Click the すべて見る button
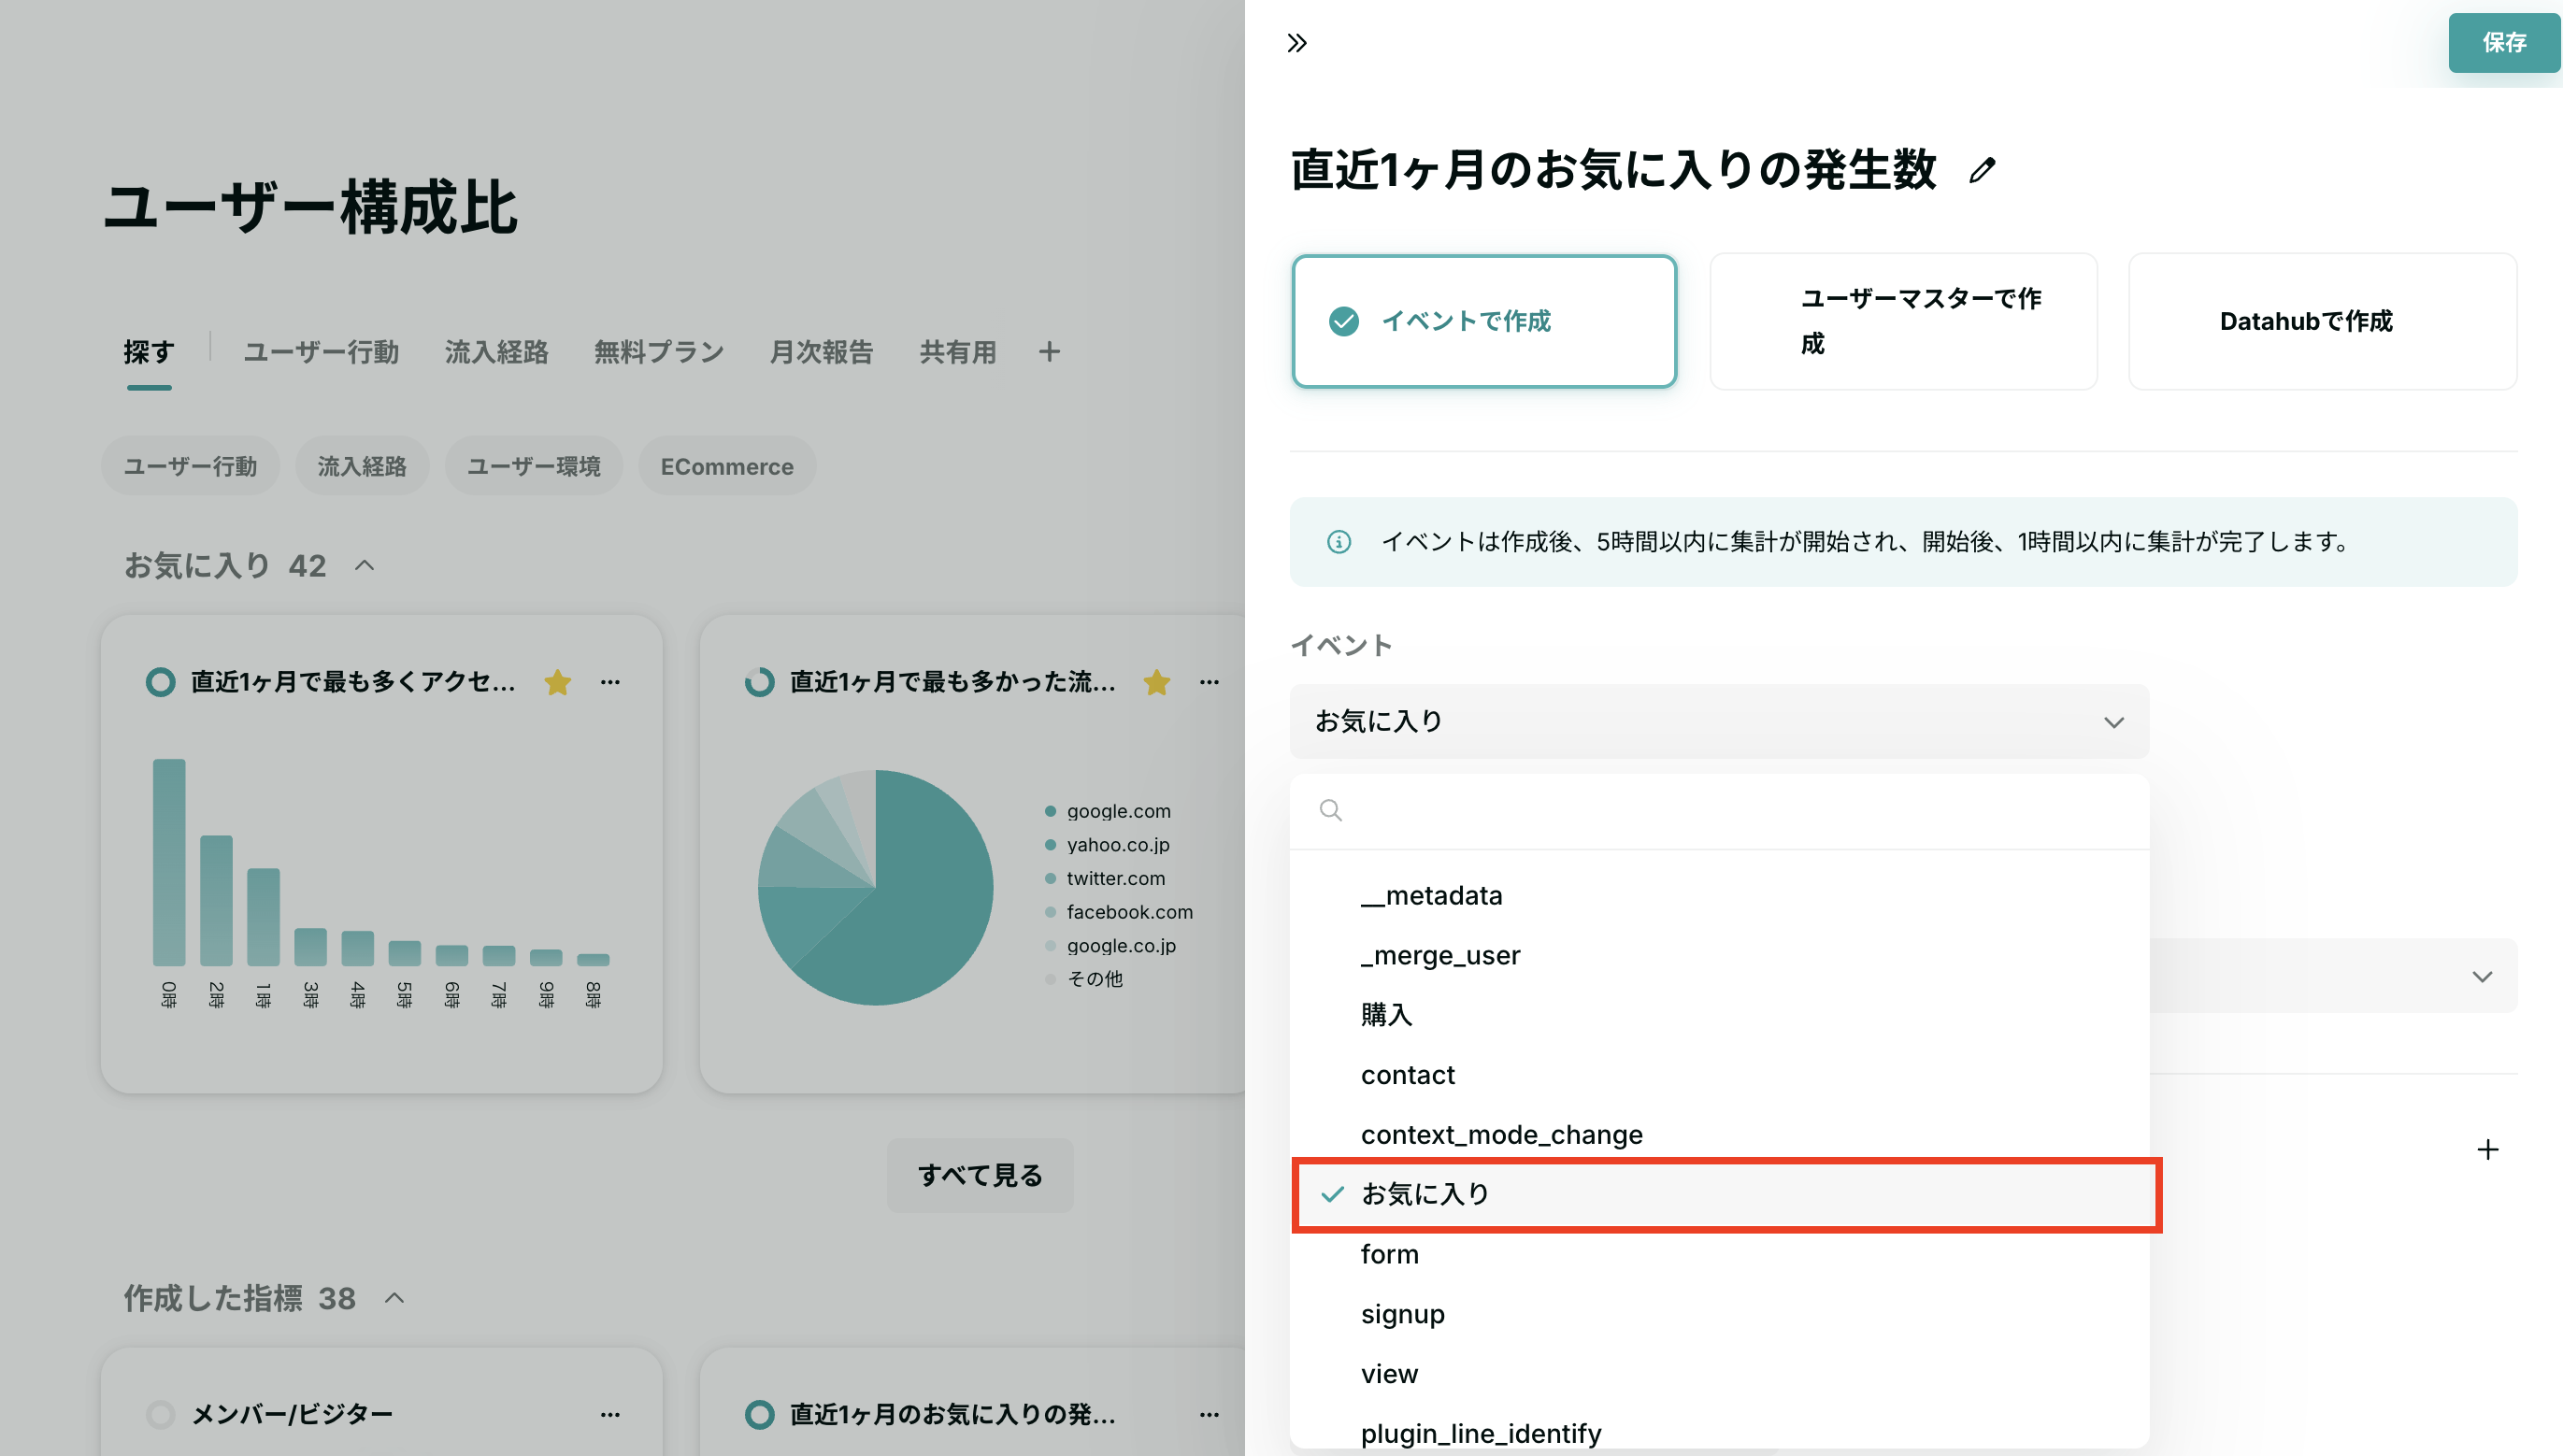Viewport: 2563px width, 1456px height. [980, 1175]
